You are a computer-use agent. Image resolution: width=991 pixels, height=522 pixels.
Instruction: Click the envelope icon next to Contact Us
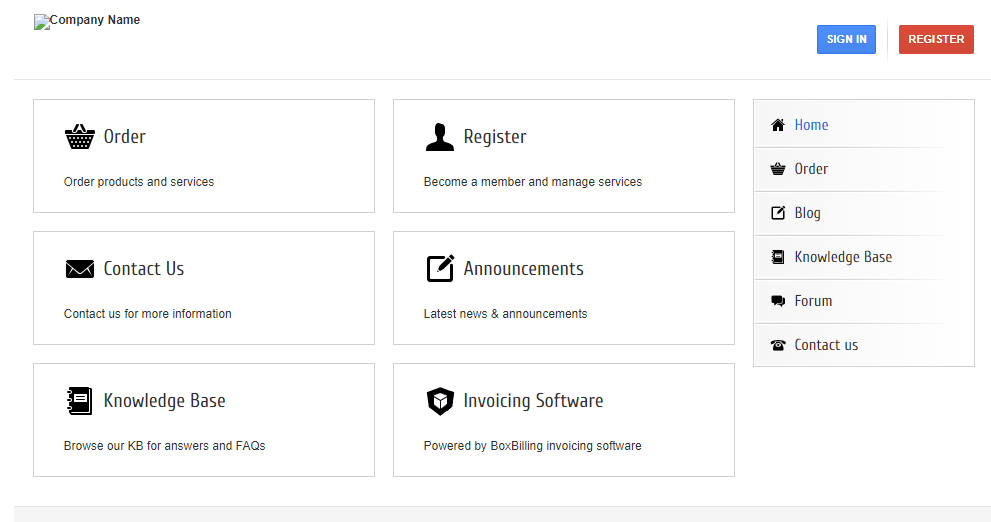click(79, 269)
